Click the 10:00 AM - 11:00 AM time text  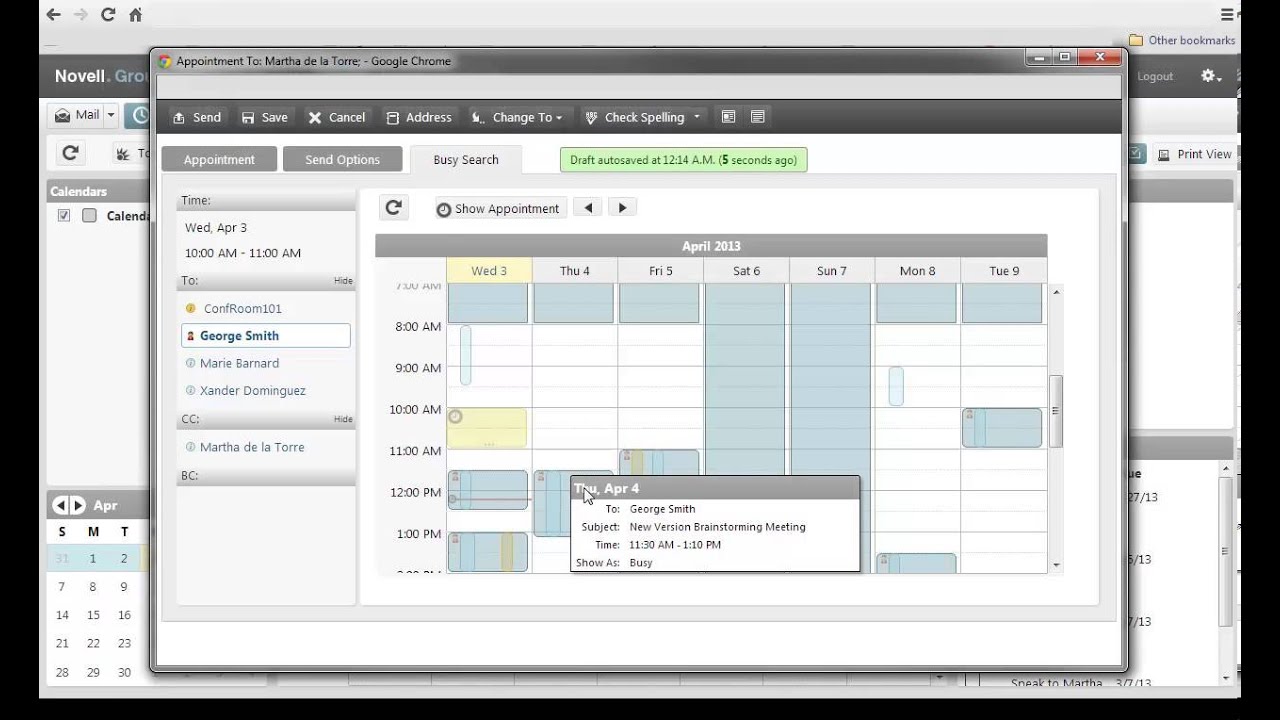243,253
